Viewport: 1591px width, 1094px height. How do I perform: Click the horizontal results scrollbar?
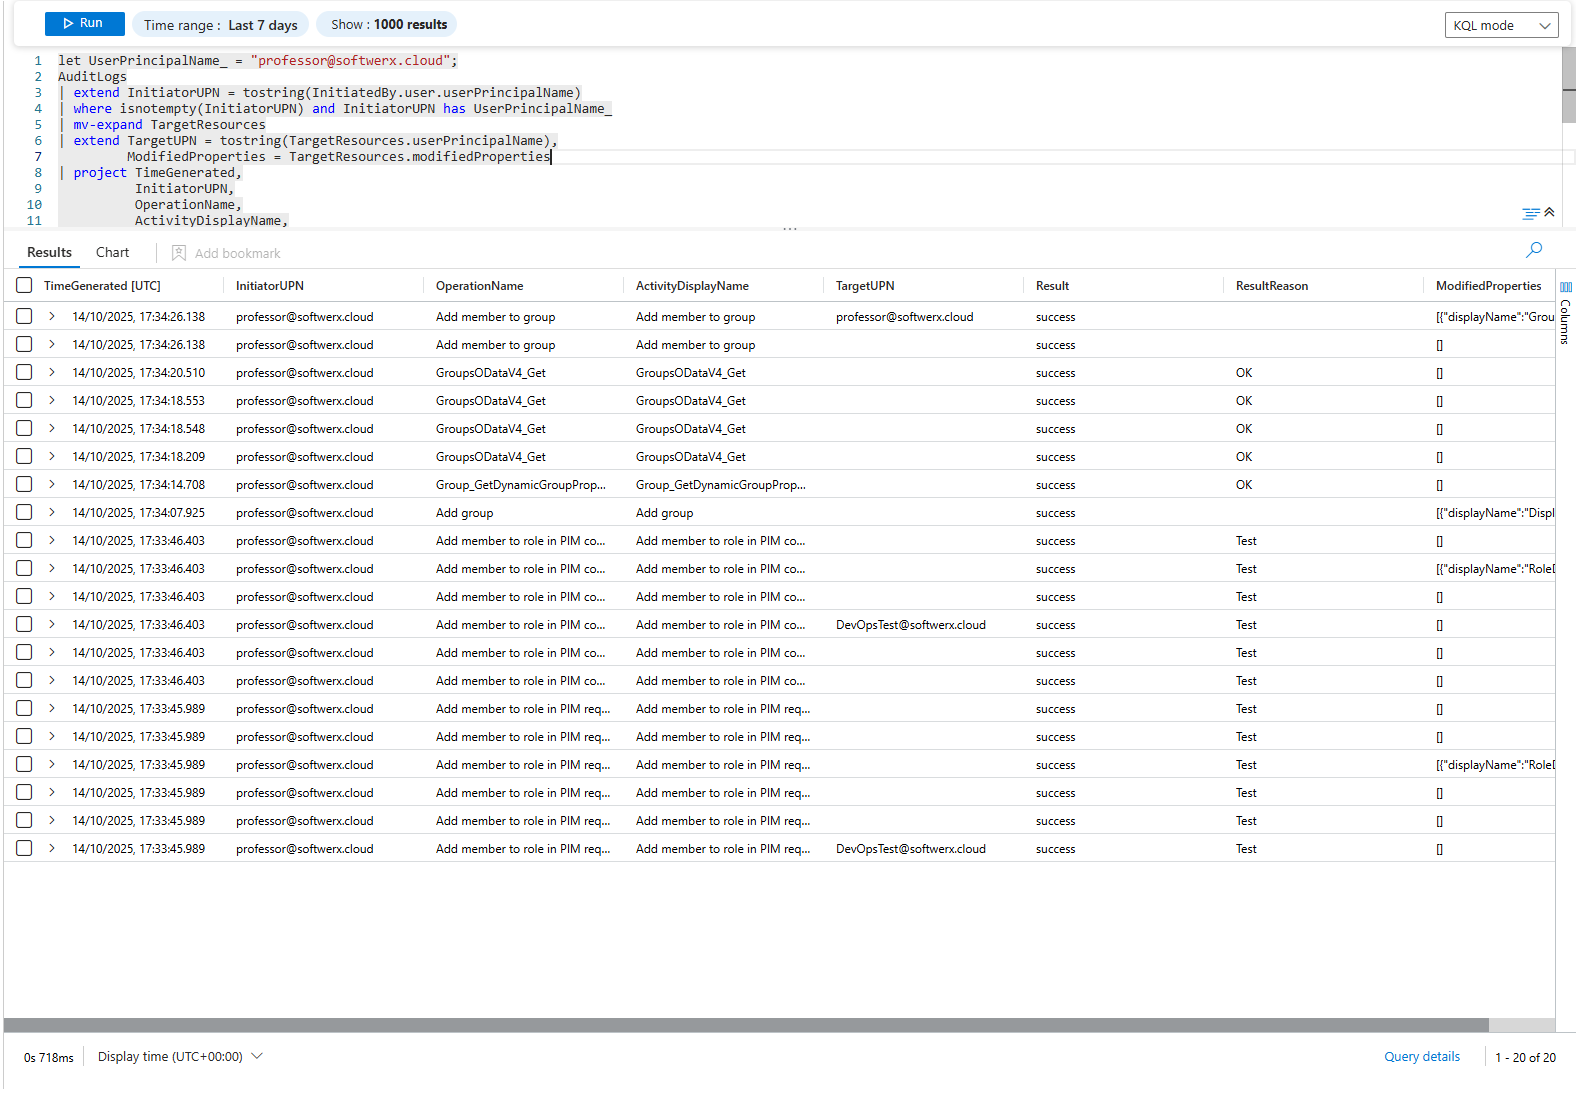(x=745, y=1025)
